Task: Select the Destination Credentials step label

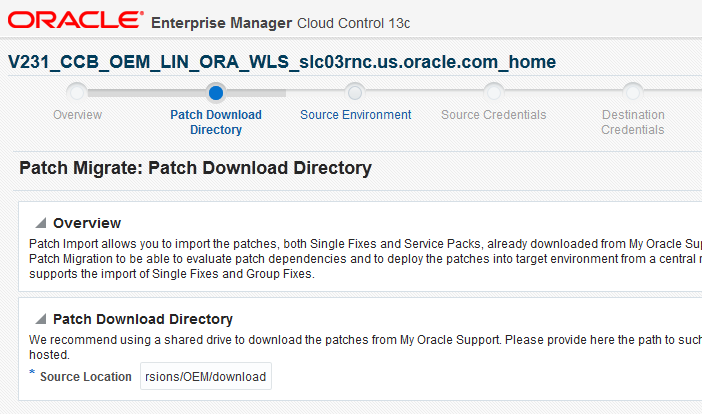Action: click(x=633, y=122)
